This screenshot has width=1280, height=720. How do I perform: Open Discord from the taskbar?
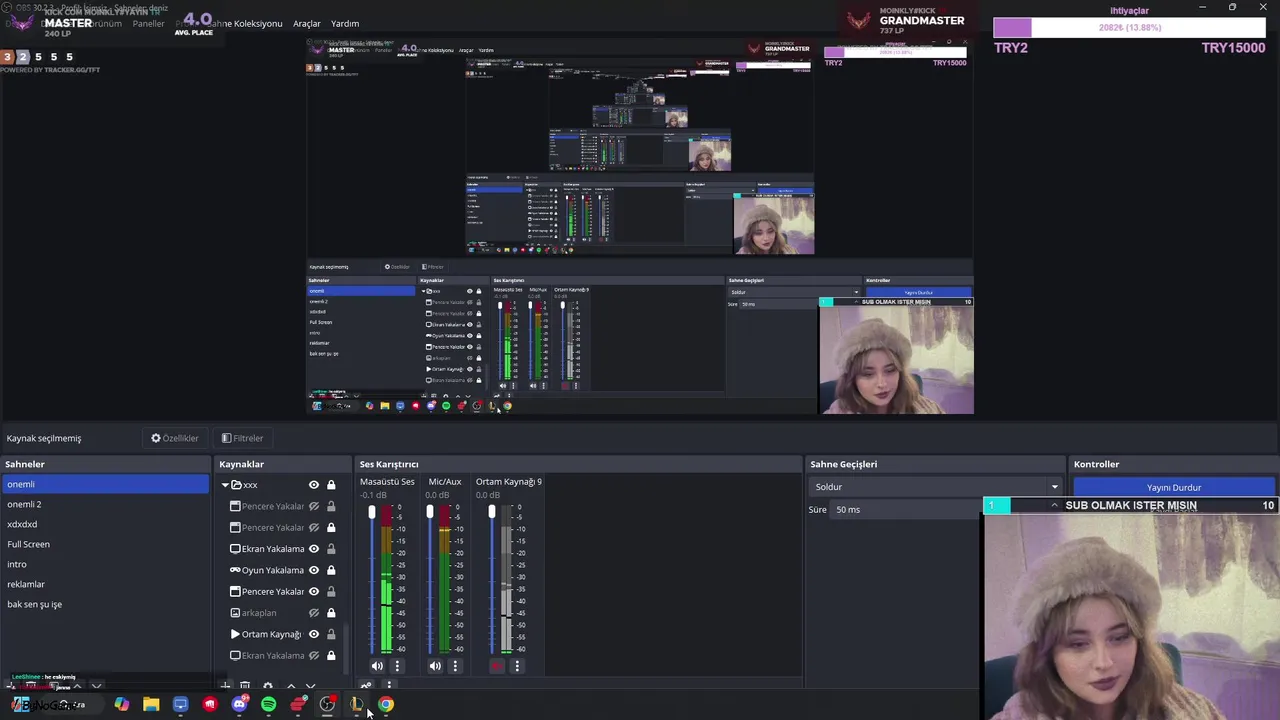239,705
